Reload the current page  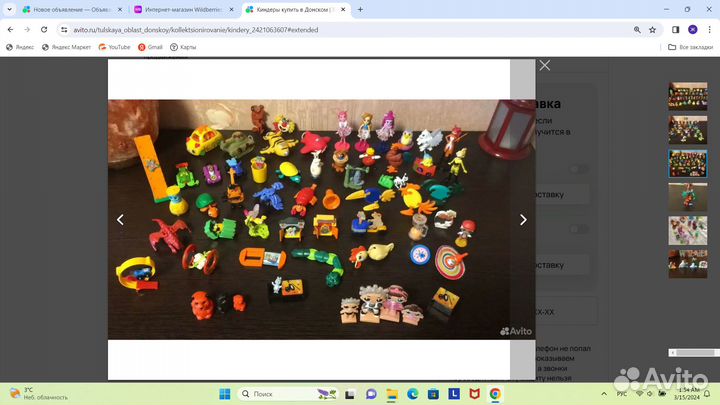pyautogui.click(x=44, y=29)
